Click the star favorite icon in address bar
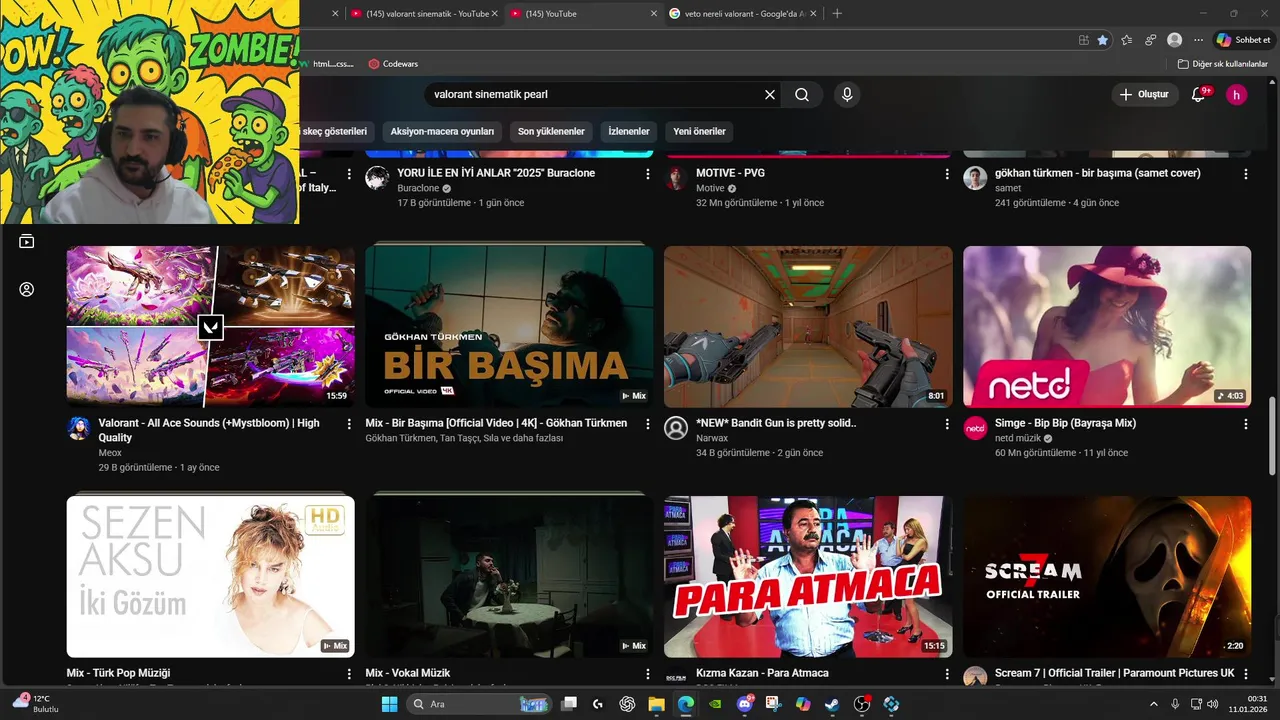The width and height of the screenshot is (1280, 720). pos(1103,40)
